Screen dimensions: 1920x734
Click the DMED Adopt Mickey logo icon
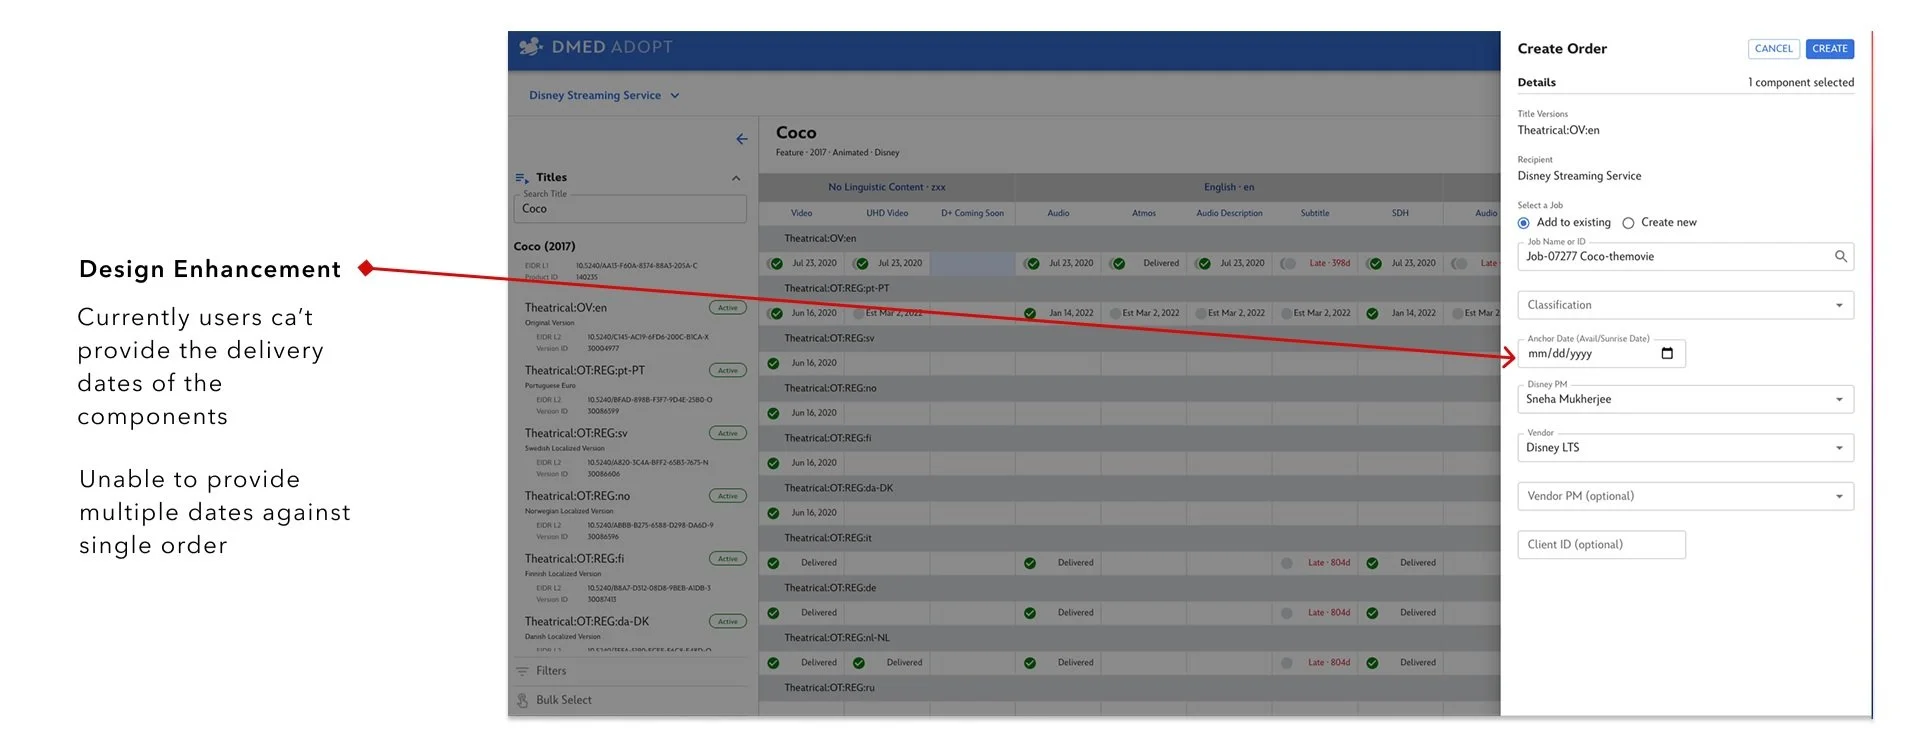tap(531, 47)
